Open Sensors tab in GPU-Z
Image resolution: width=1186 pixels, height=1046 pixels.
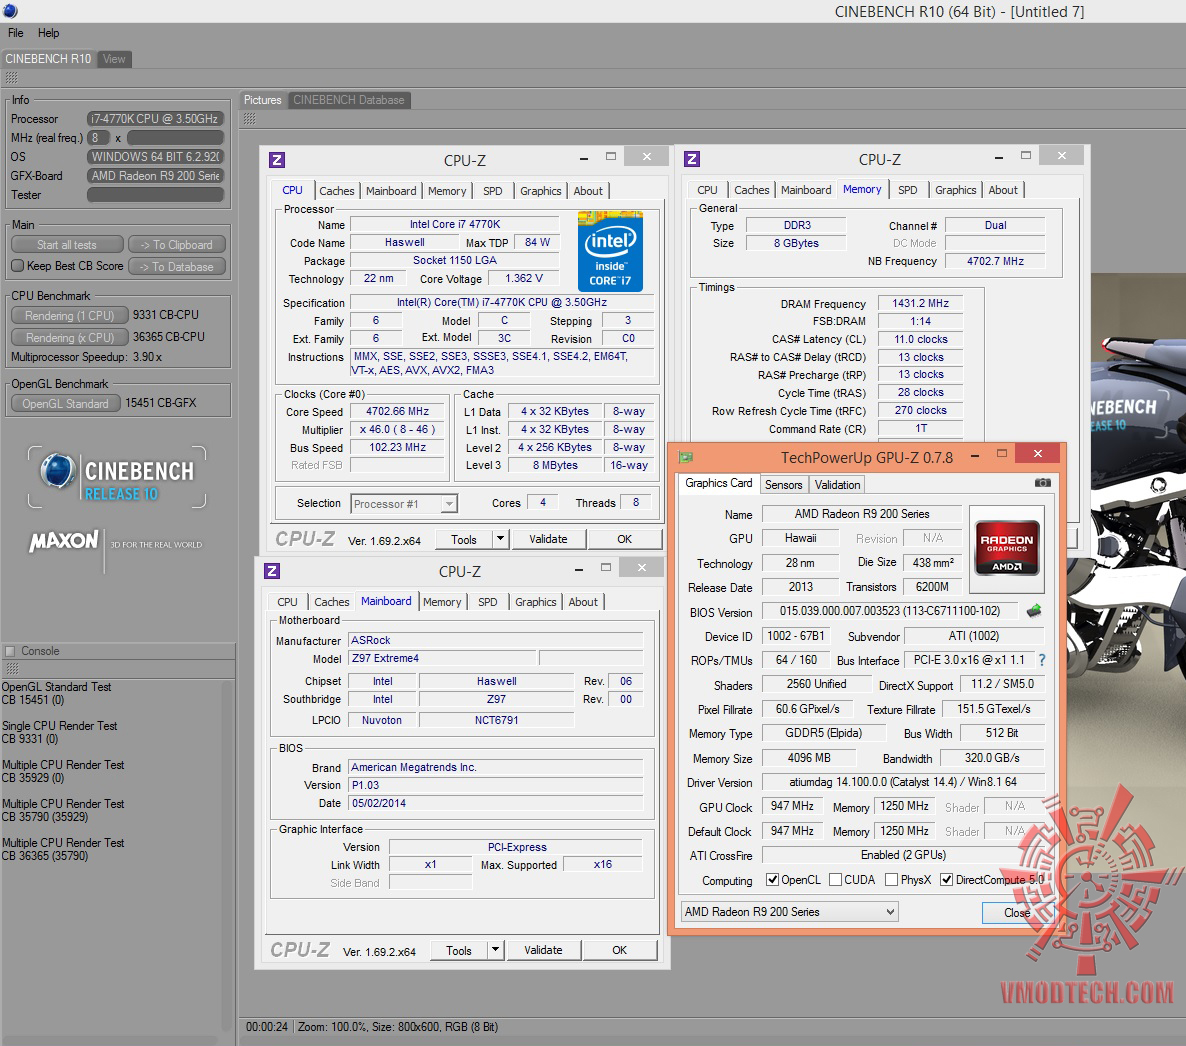[x=784, y=485]
